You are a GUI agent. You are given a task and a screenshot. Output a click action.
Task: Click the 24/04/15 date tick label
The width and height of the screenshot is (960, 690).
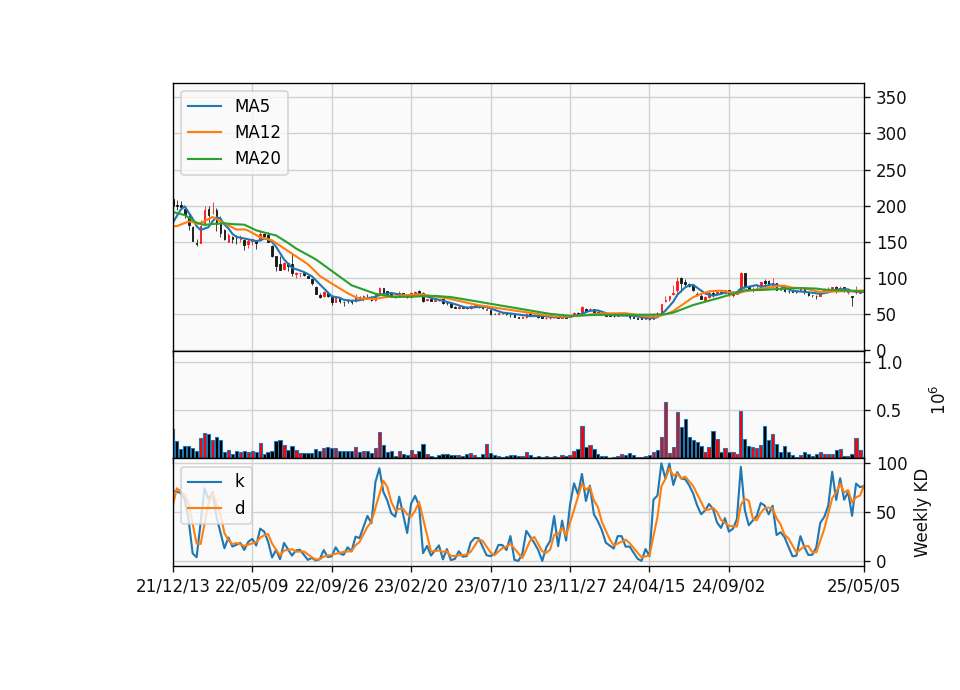(649, 586)
